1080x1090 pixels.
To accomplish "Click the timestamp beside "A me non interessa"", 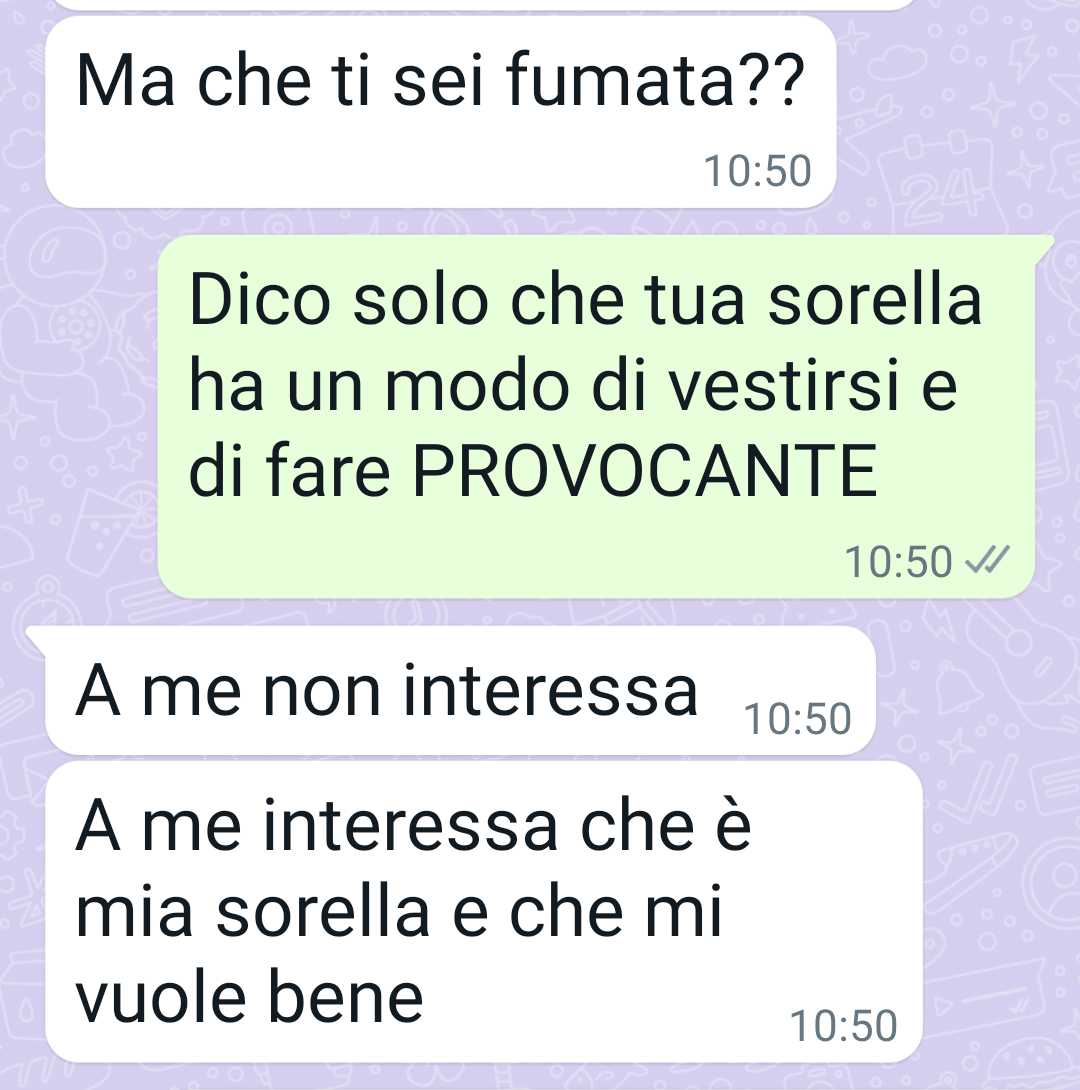I will pos(798,719).
